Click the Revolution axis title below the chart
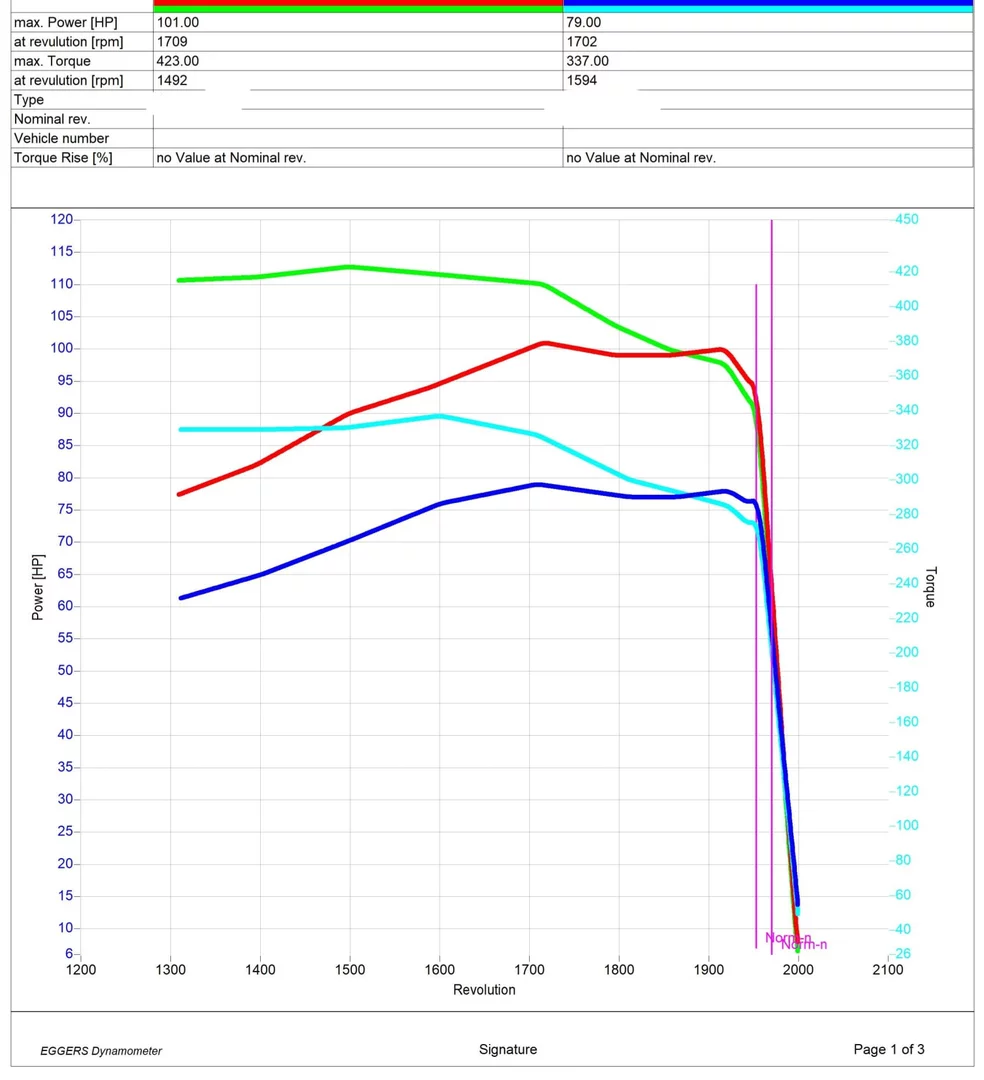Screen dimensions: 984x1080 [x=484, y=990]
